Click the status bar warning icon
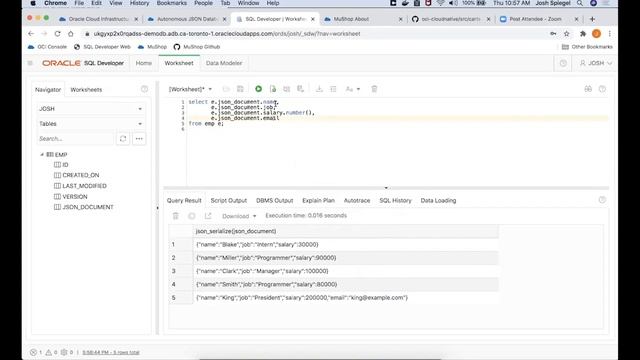Screen dimensions: 640x360 tap(49, 352)
